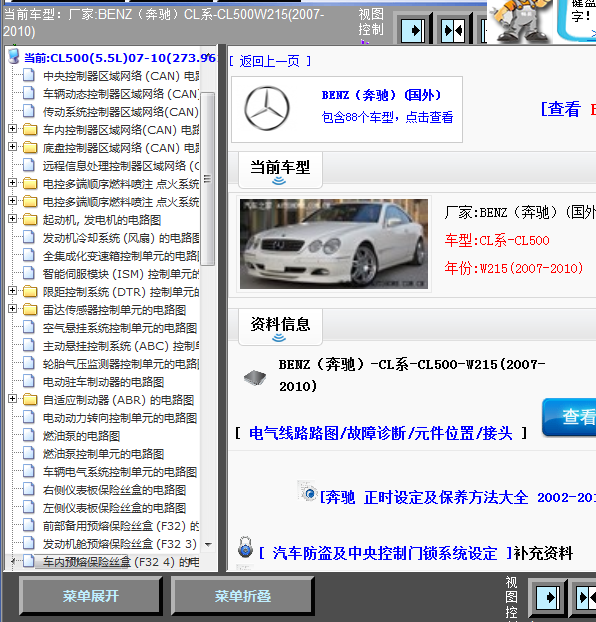Click gear page icon beside 奔驰 正时设定 link
The width and height of the screenshot is (596, 622).
[x=308, y=491]
